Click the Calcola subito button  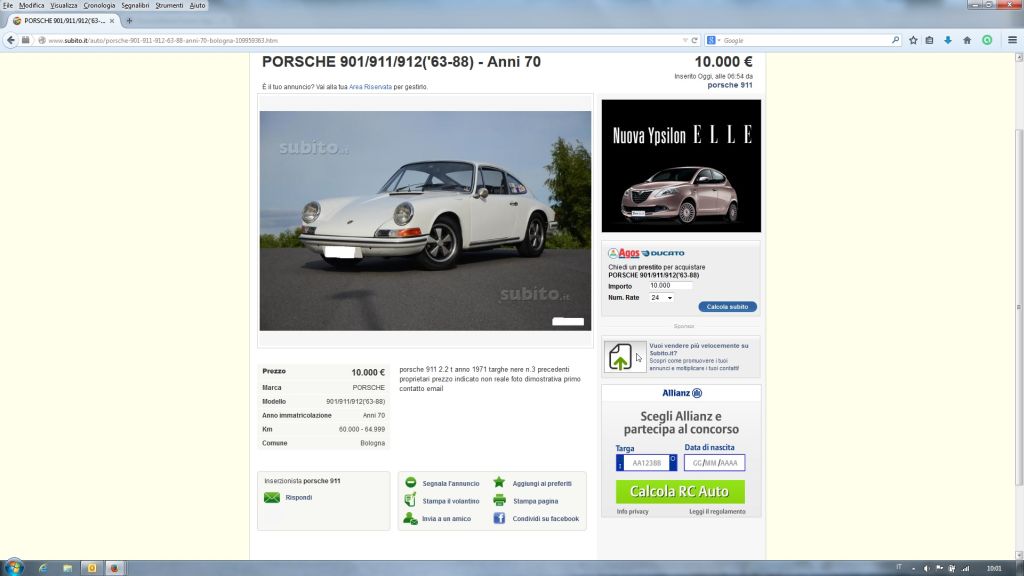tap(728, 307)
